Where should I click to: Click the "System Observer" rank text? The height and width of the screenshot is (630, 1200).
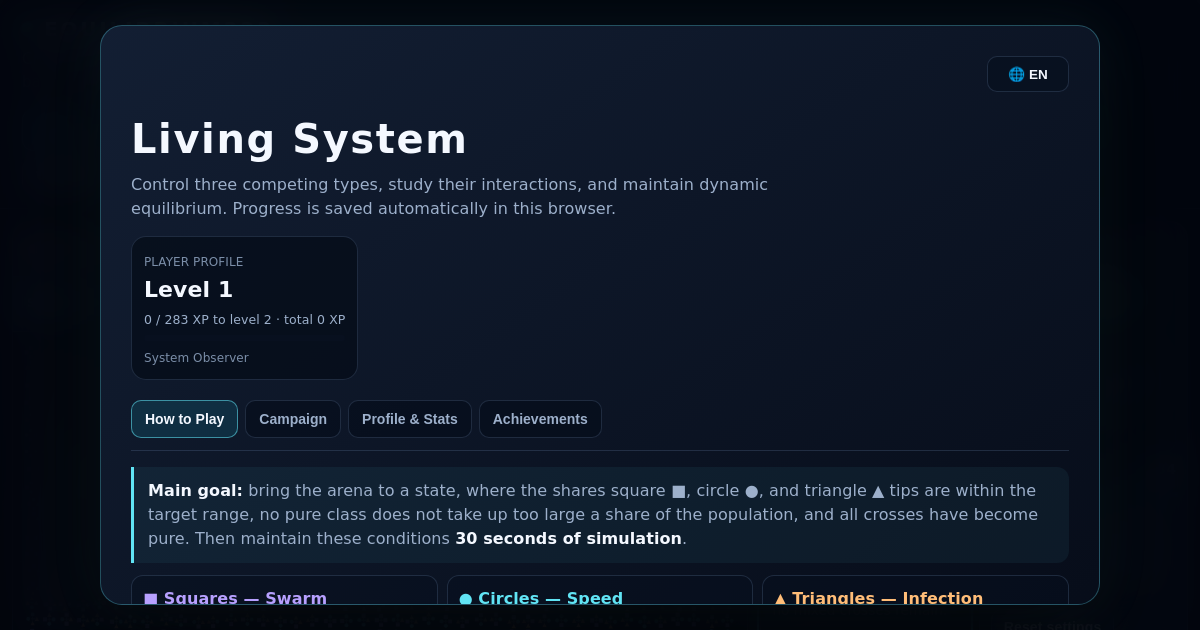(196, 358)
